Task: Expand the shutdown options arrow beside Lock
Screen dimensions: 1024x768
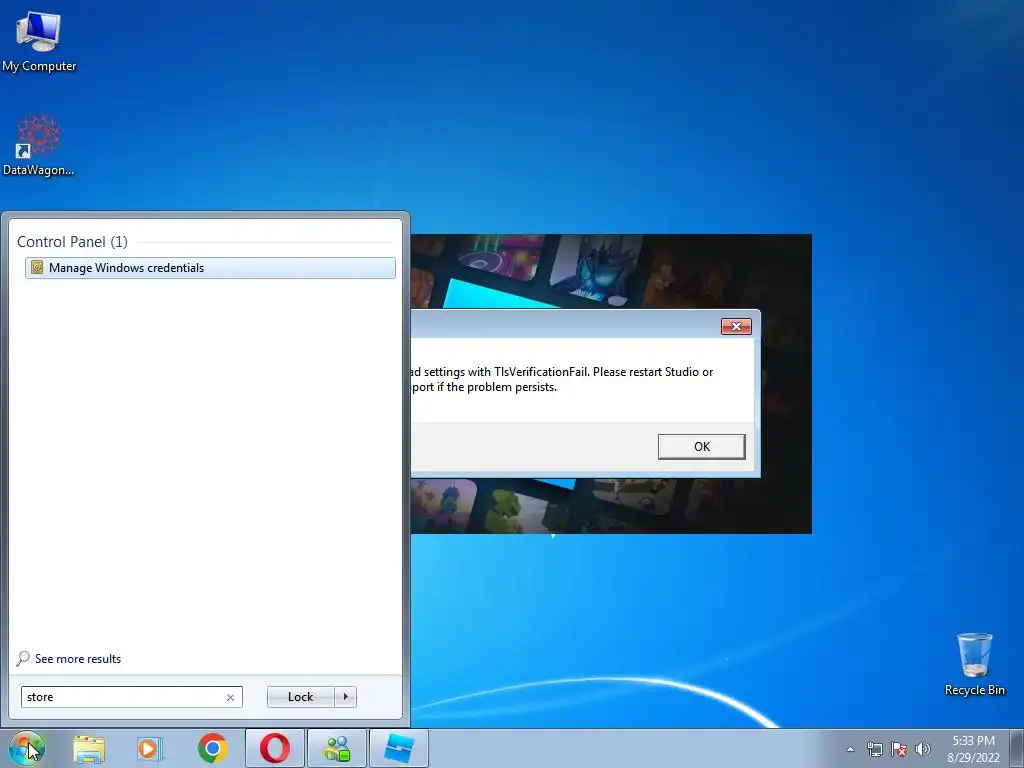Action: click(345, 697)
